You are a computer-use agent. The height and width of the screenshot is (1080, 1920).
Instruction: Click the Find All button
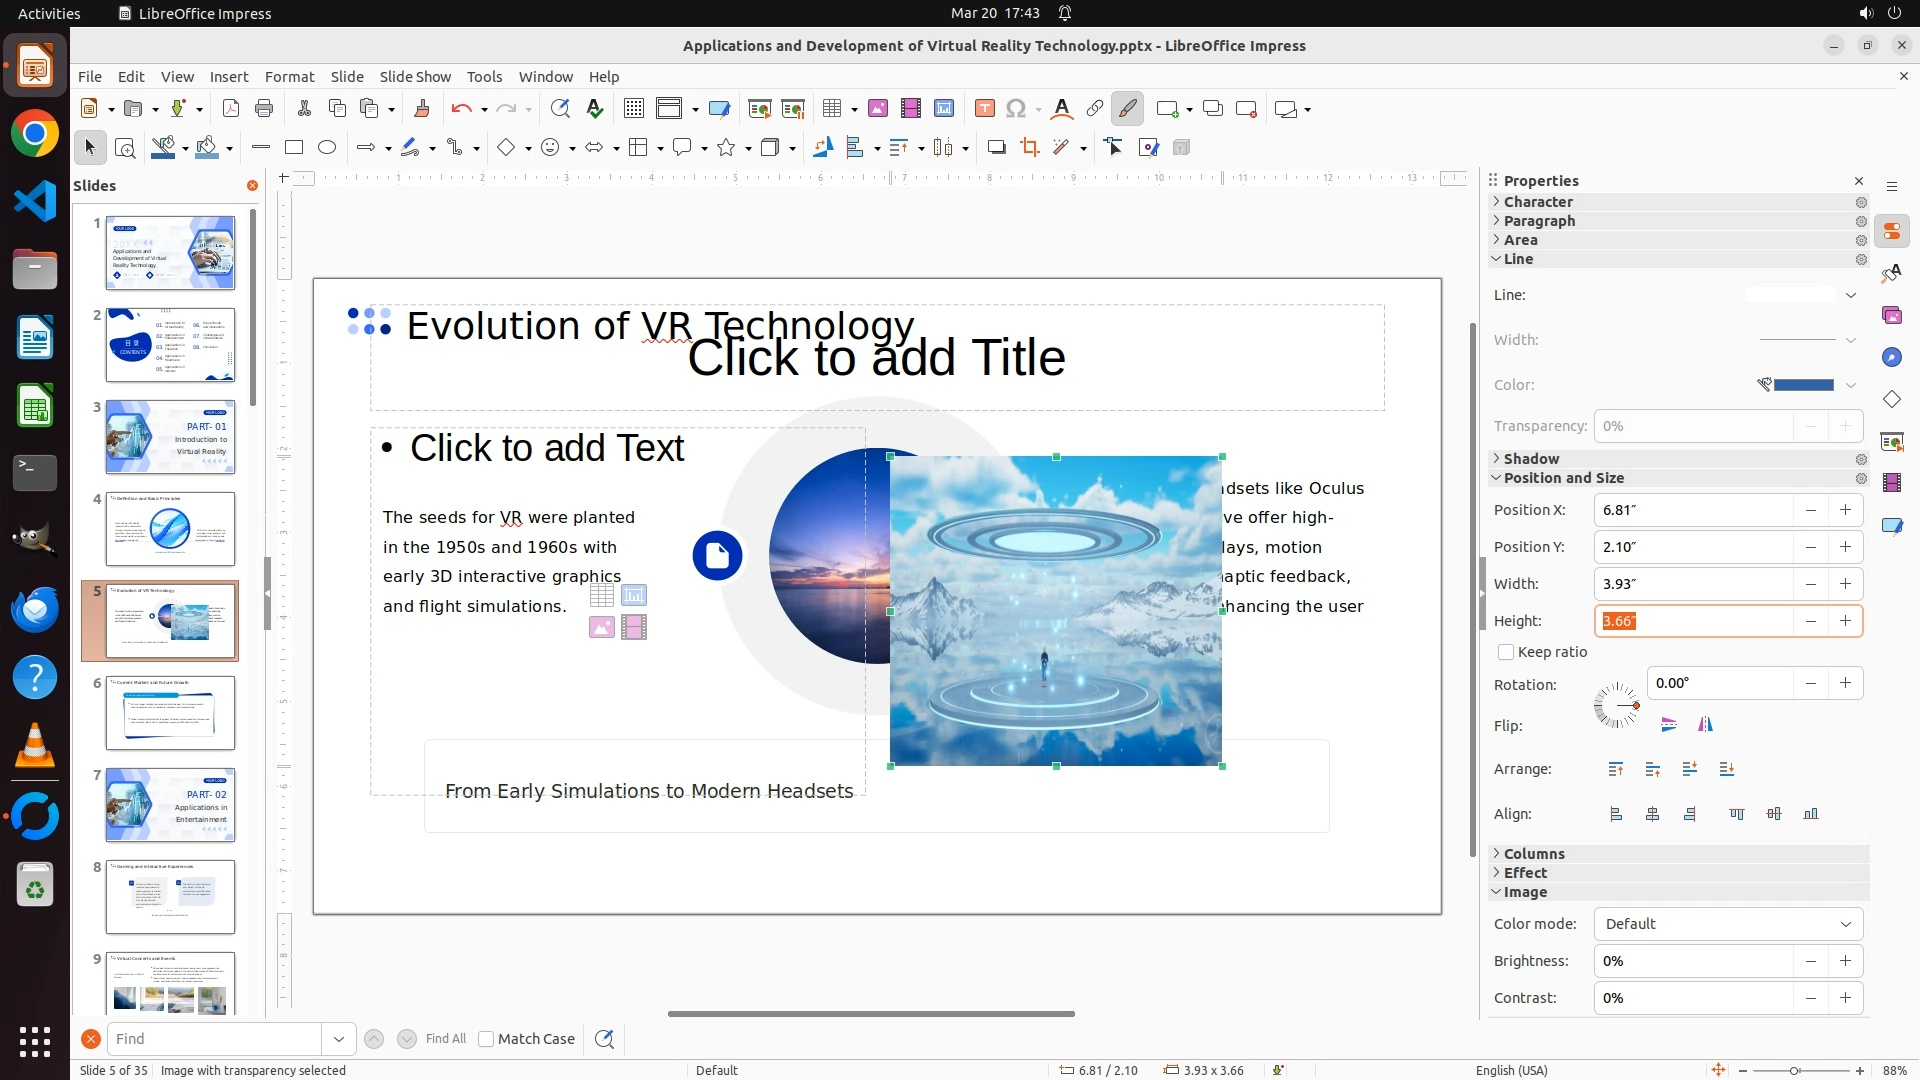[x=445, y=1039]
